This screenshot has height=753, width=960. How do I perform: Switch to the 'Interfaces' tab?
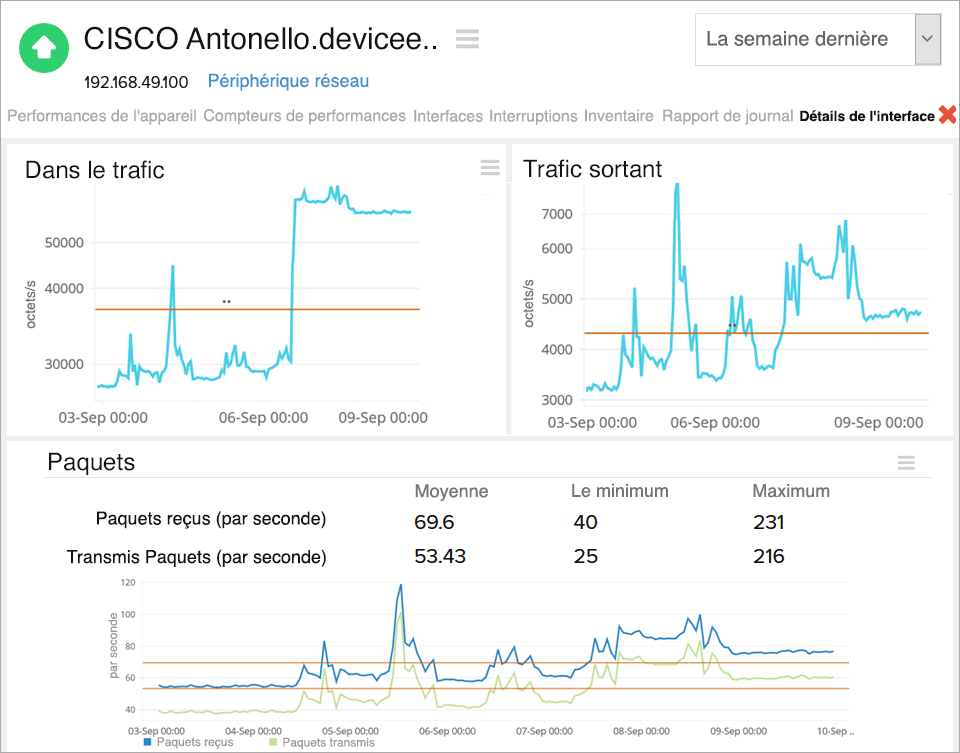(447, 116)
